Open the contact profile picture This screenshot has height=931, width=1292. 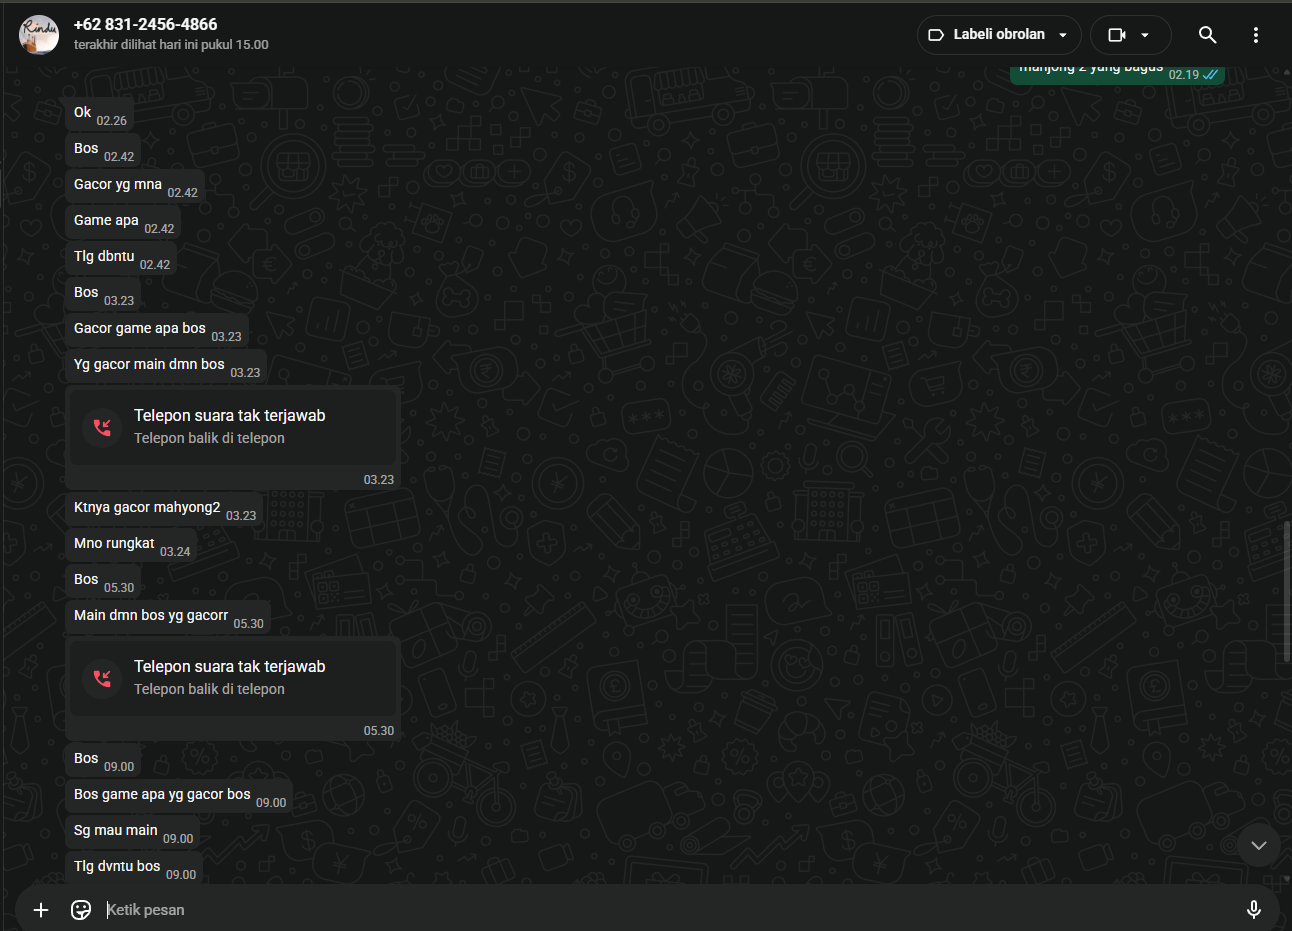pyautogui.click(x=39, y=35)
